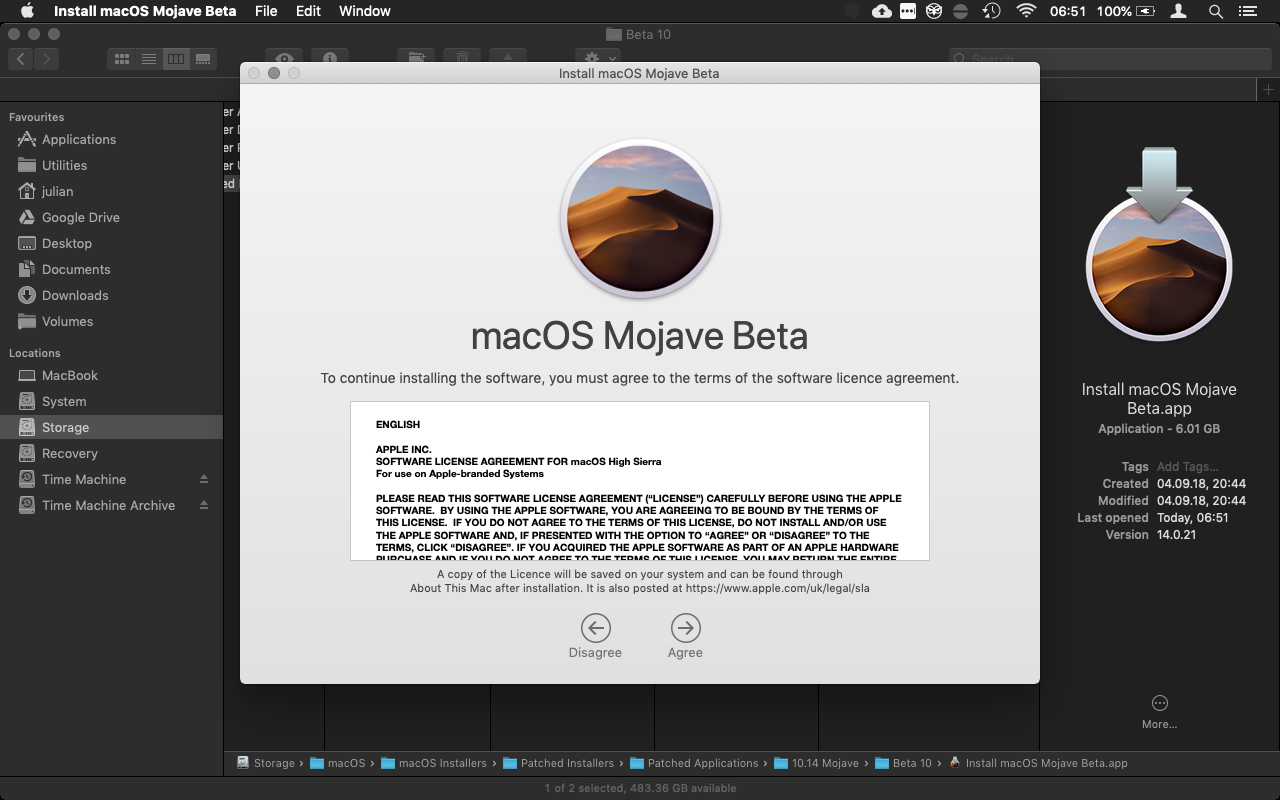This screenshot has height=800, width=1280.
Task: Click the Mojave desert logo image
Action: coord(640,219)
